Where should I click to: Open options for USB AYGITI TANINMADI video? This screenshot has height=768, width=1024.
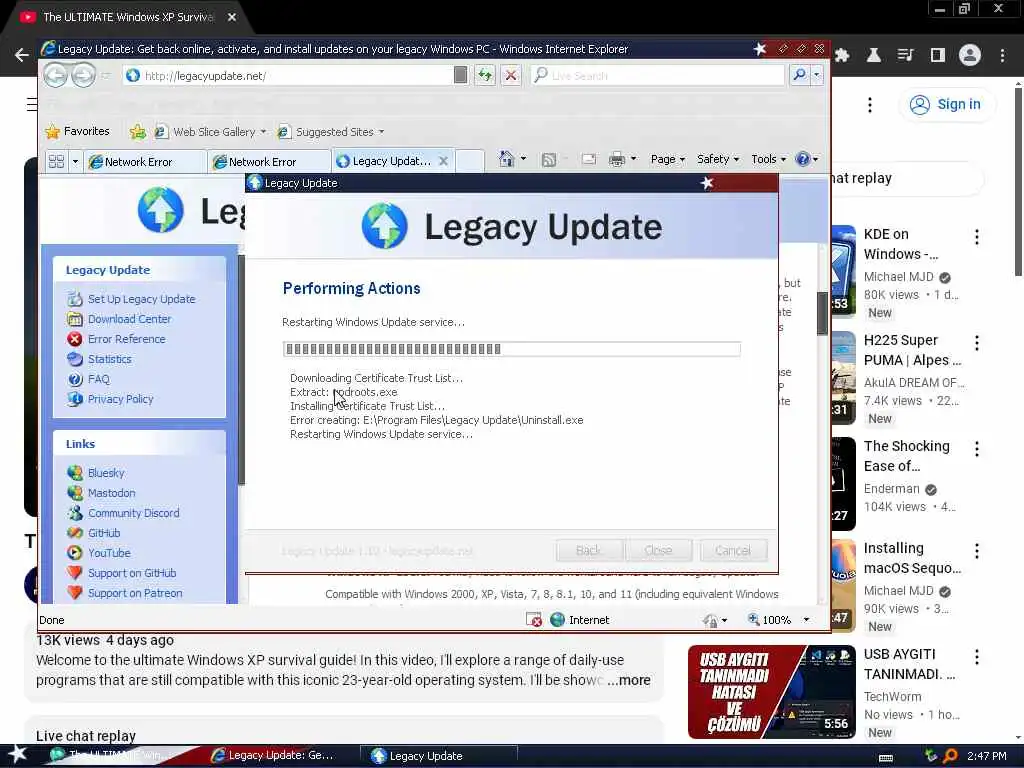point(977,656)
